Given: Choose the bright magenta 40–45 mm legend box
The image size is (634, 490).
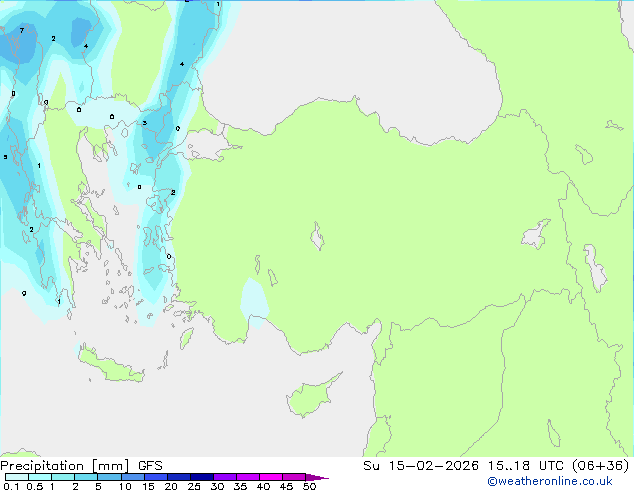Looking at the screenshot, I should click(271, 477).
